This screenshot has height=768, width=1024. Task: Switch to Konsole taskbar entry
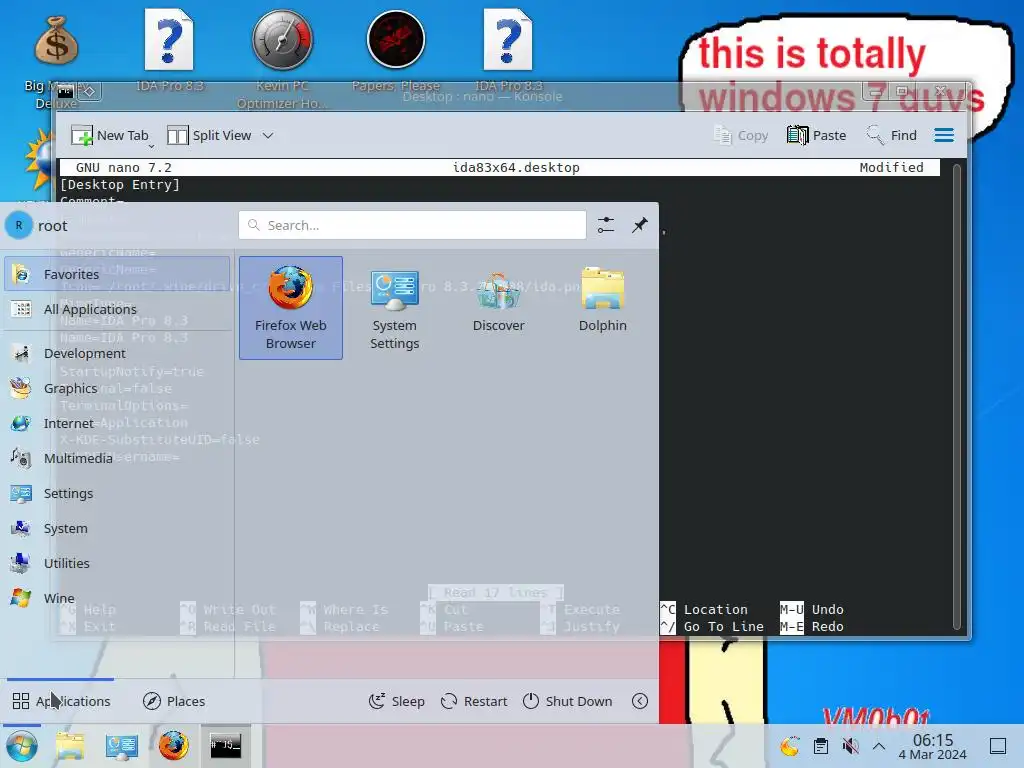click(225, 746)
